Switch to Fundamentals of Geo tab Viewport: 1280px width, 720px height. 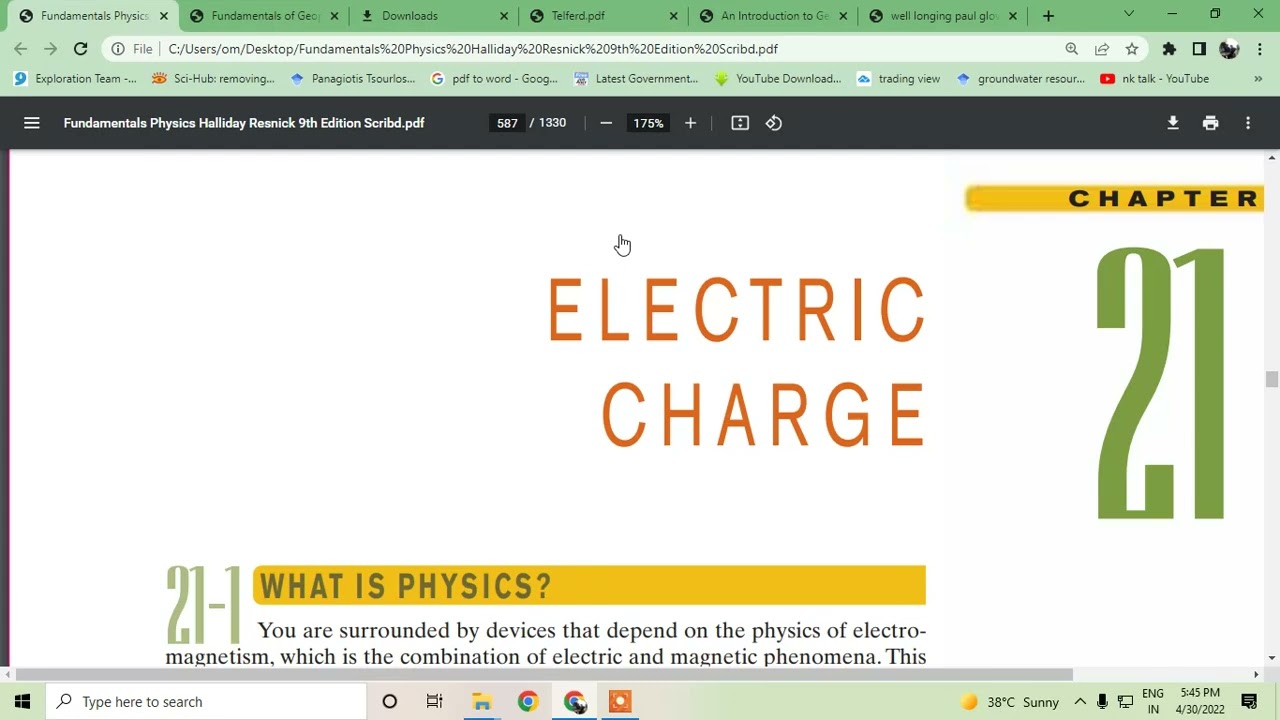pos(265,16)
